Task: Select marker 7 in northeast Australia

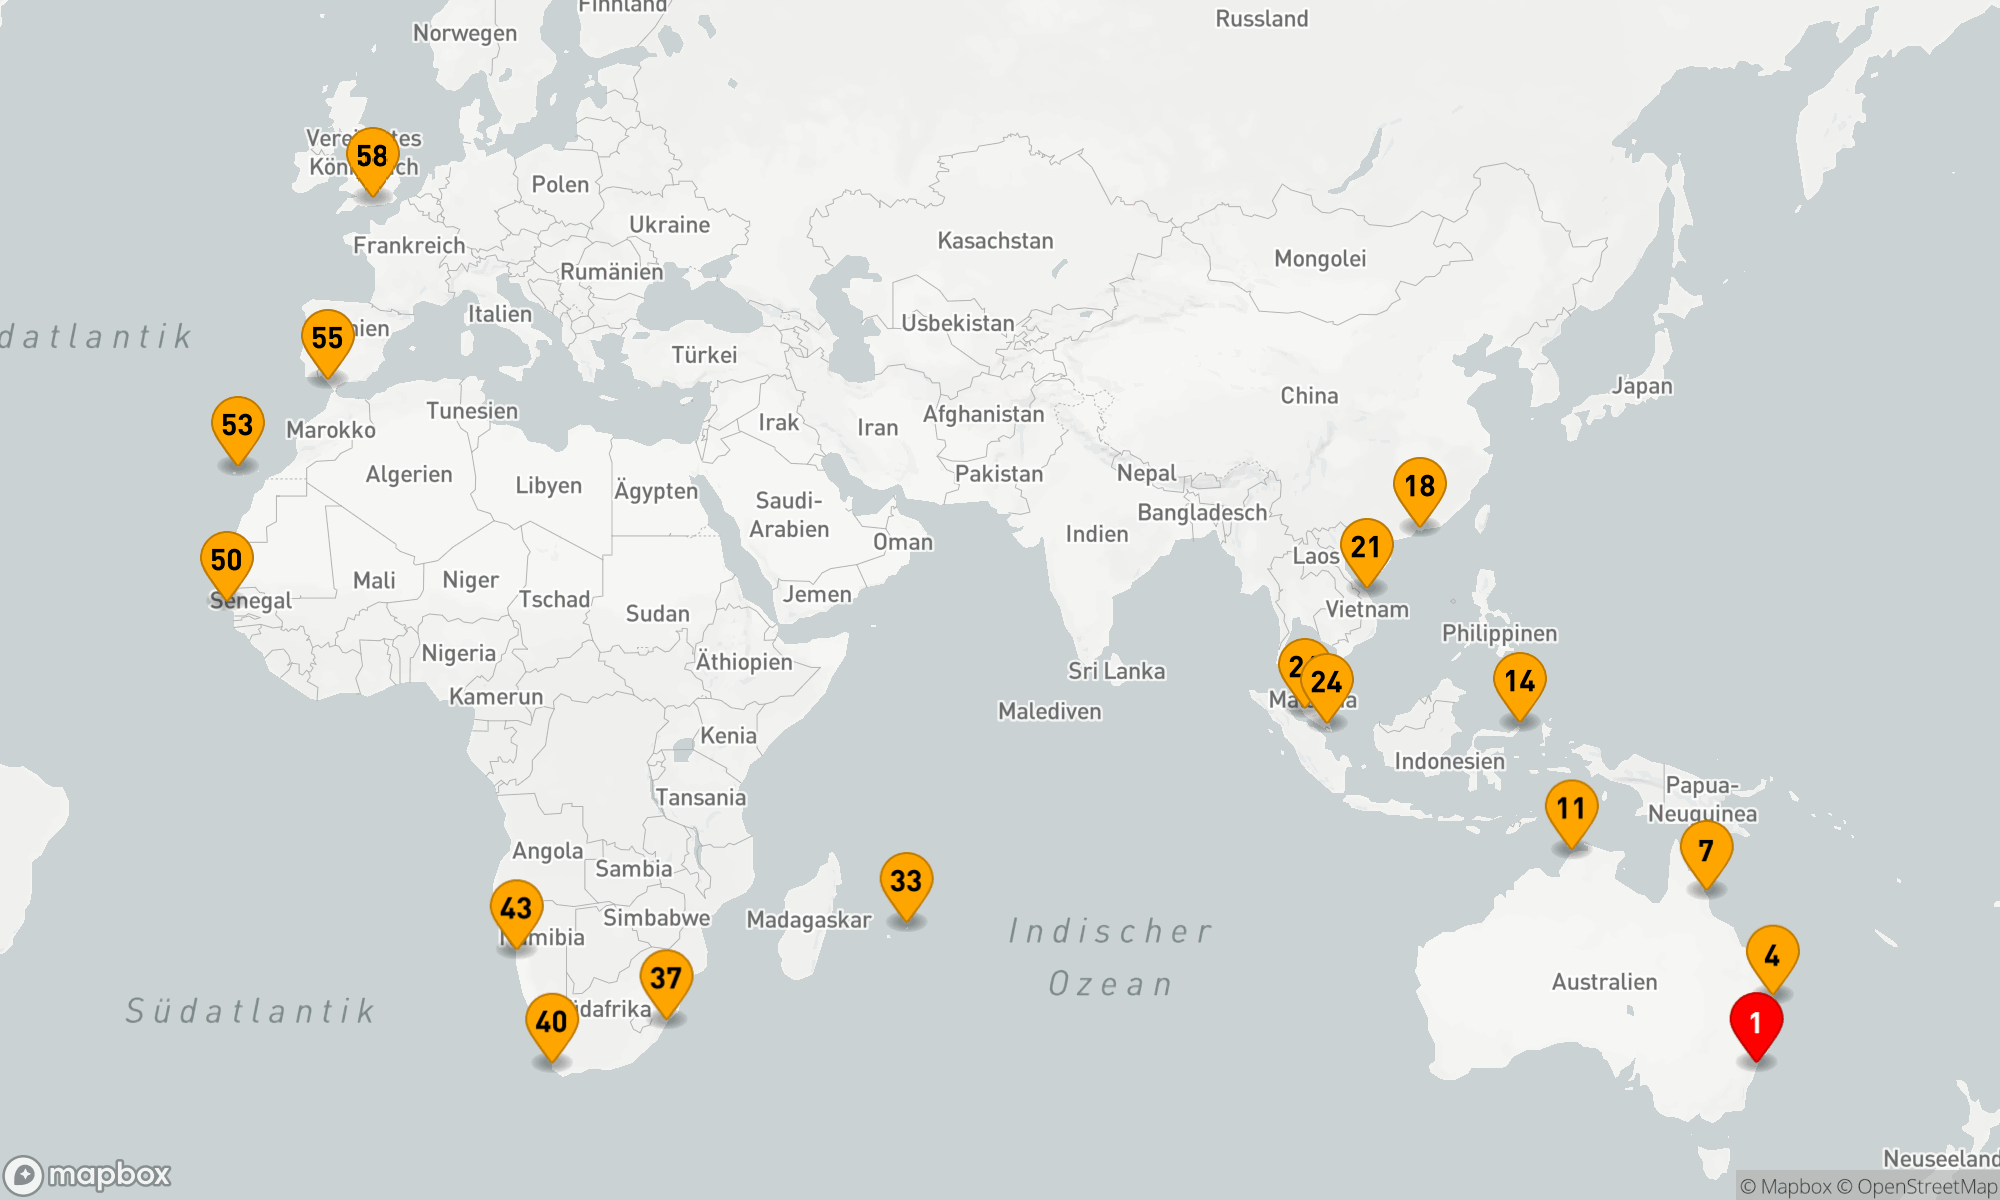Action: pos(1706,850)
